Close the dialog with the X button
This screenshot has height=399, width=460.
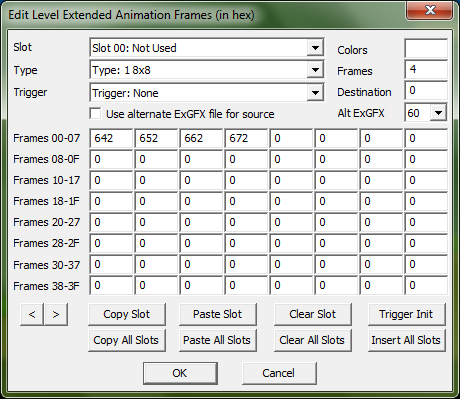click(x=430, y=10)
